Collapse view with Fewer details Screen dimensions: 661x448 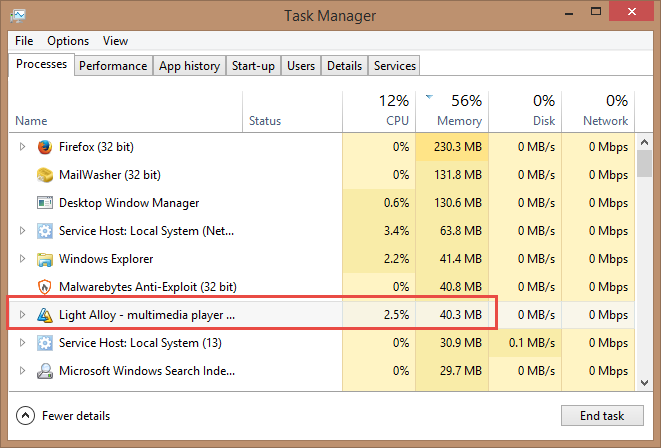tap(64, 416)
